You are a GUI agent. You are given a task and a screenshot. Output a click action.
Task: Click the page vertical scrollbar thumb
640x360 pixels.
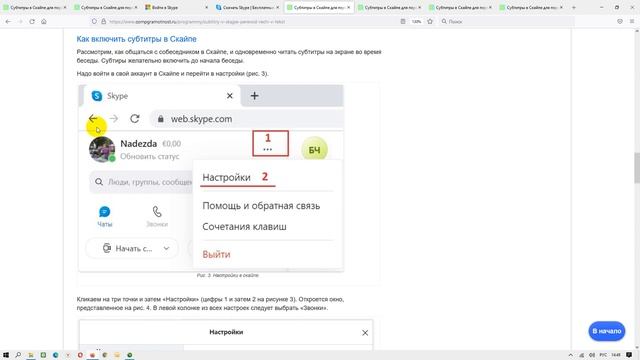637,168
